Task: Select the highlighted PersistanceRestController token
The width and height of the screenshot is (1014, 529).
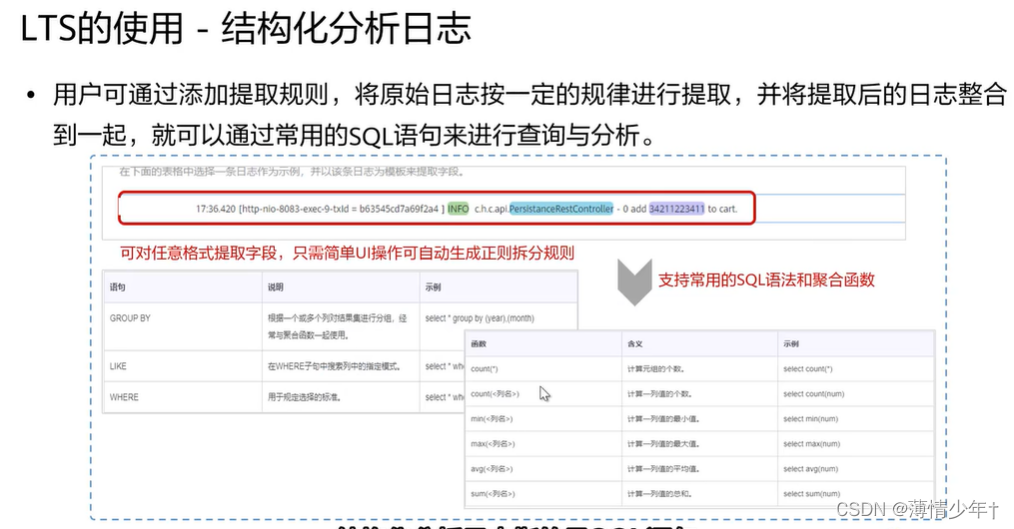Action: pos(561,209)
